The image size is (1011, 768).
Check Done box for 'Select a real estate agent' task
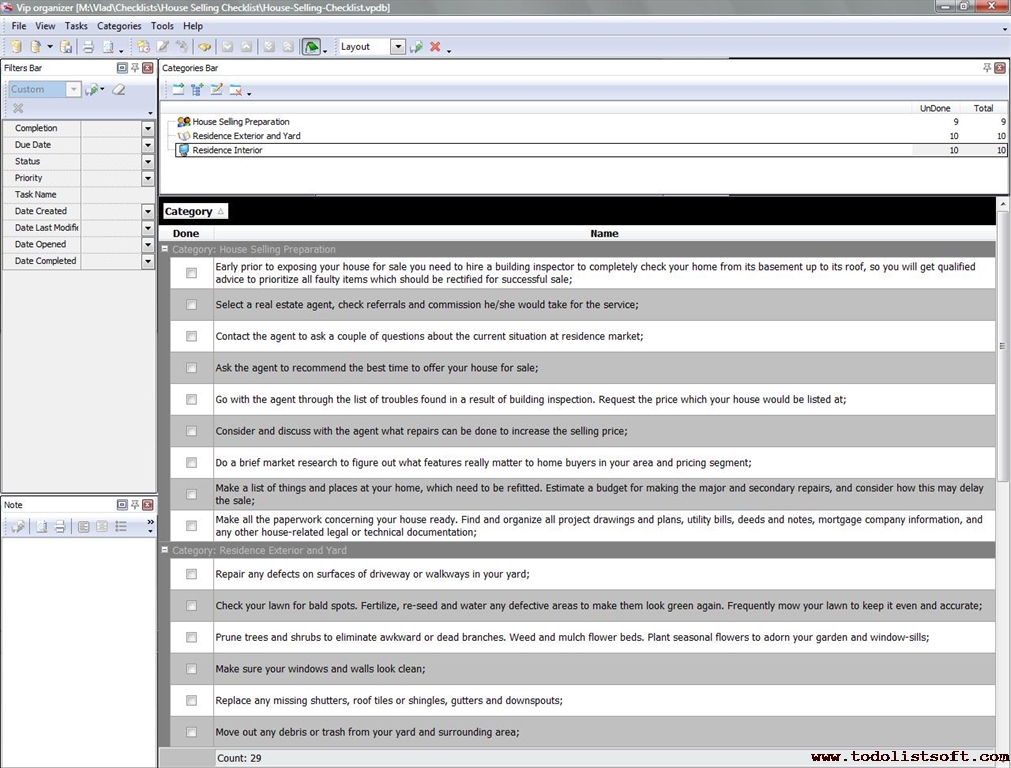pos(191,305)
